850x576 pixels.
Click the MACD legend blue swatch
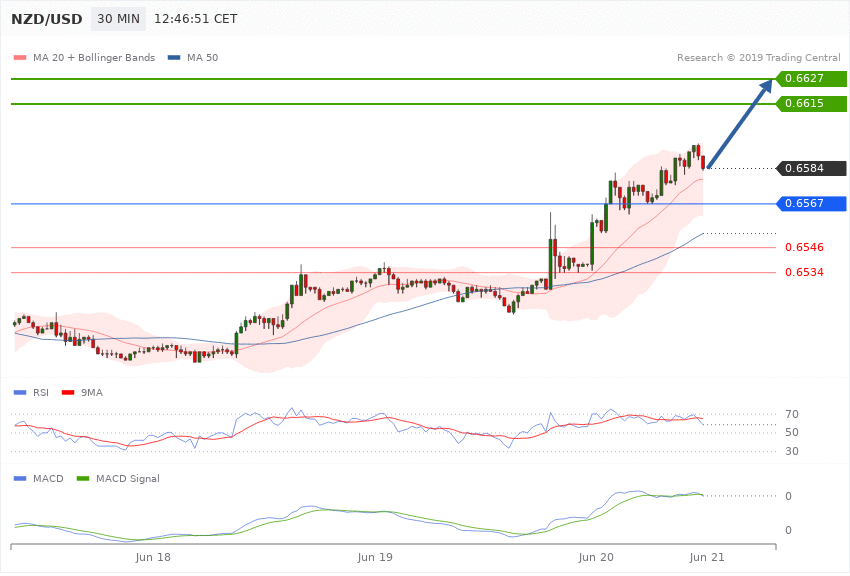pyautogui.click(x=20, y=478)
